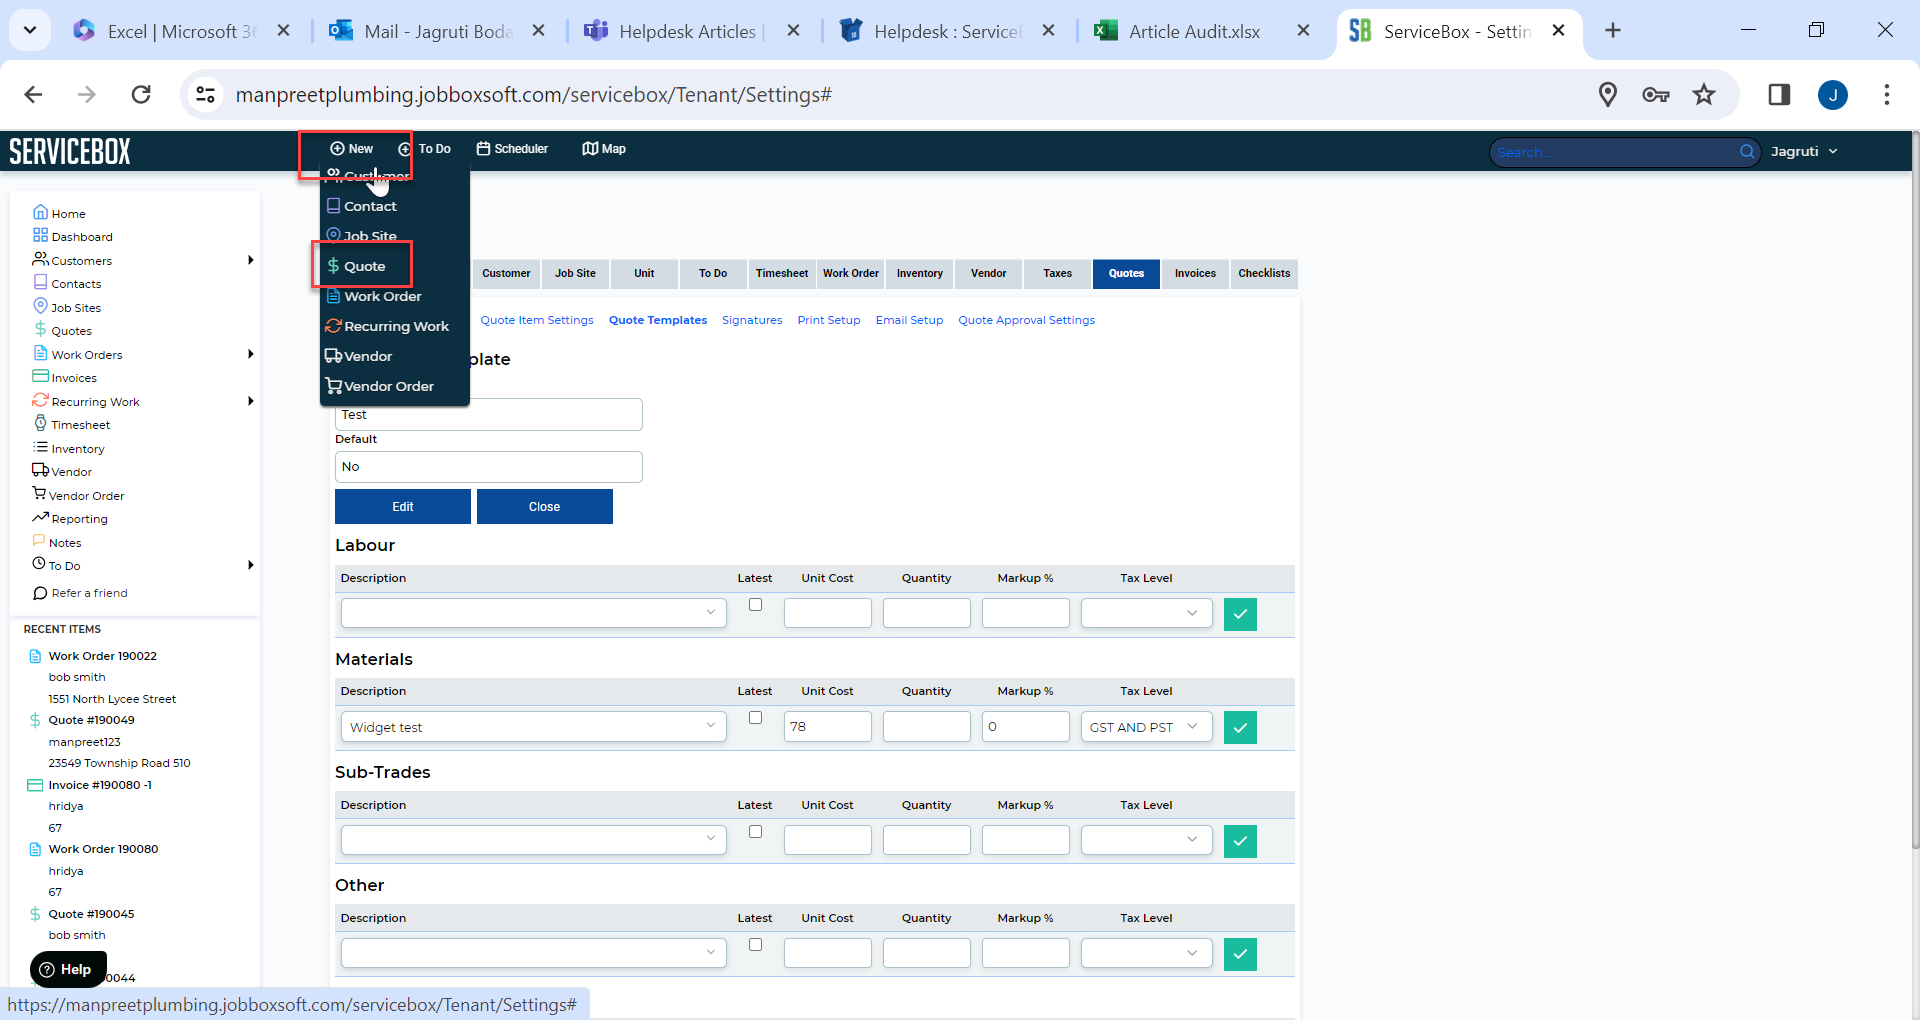Toggle Latest checkbox in Sub-Trades row
This screenshot has width=1920, height=1020.
(755, 832)
